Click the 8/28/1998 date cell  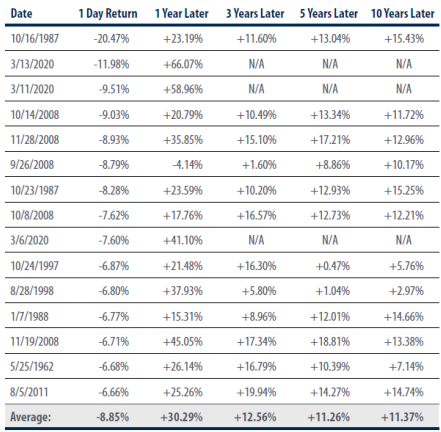[32, 291]
